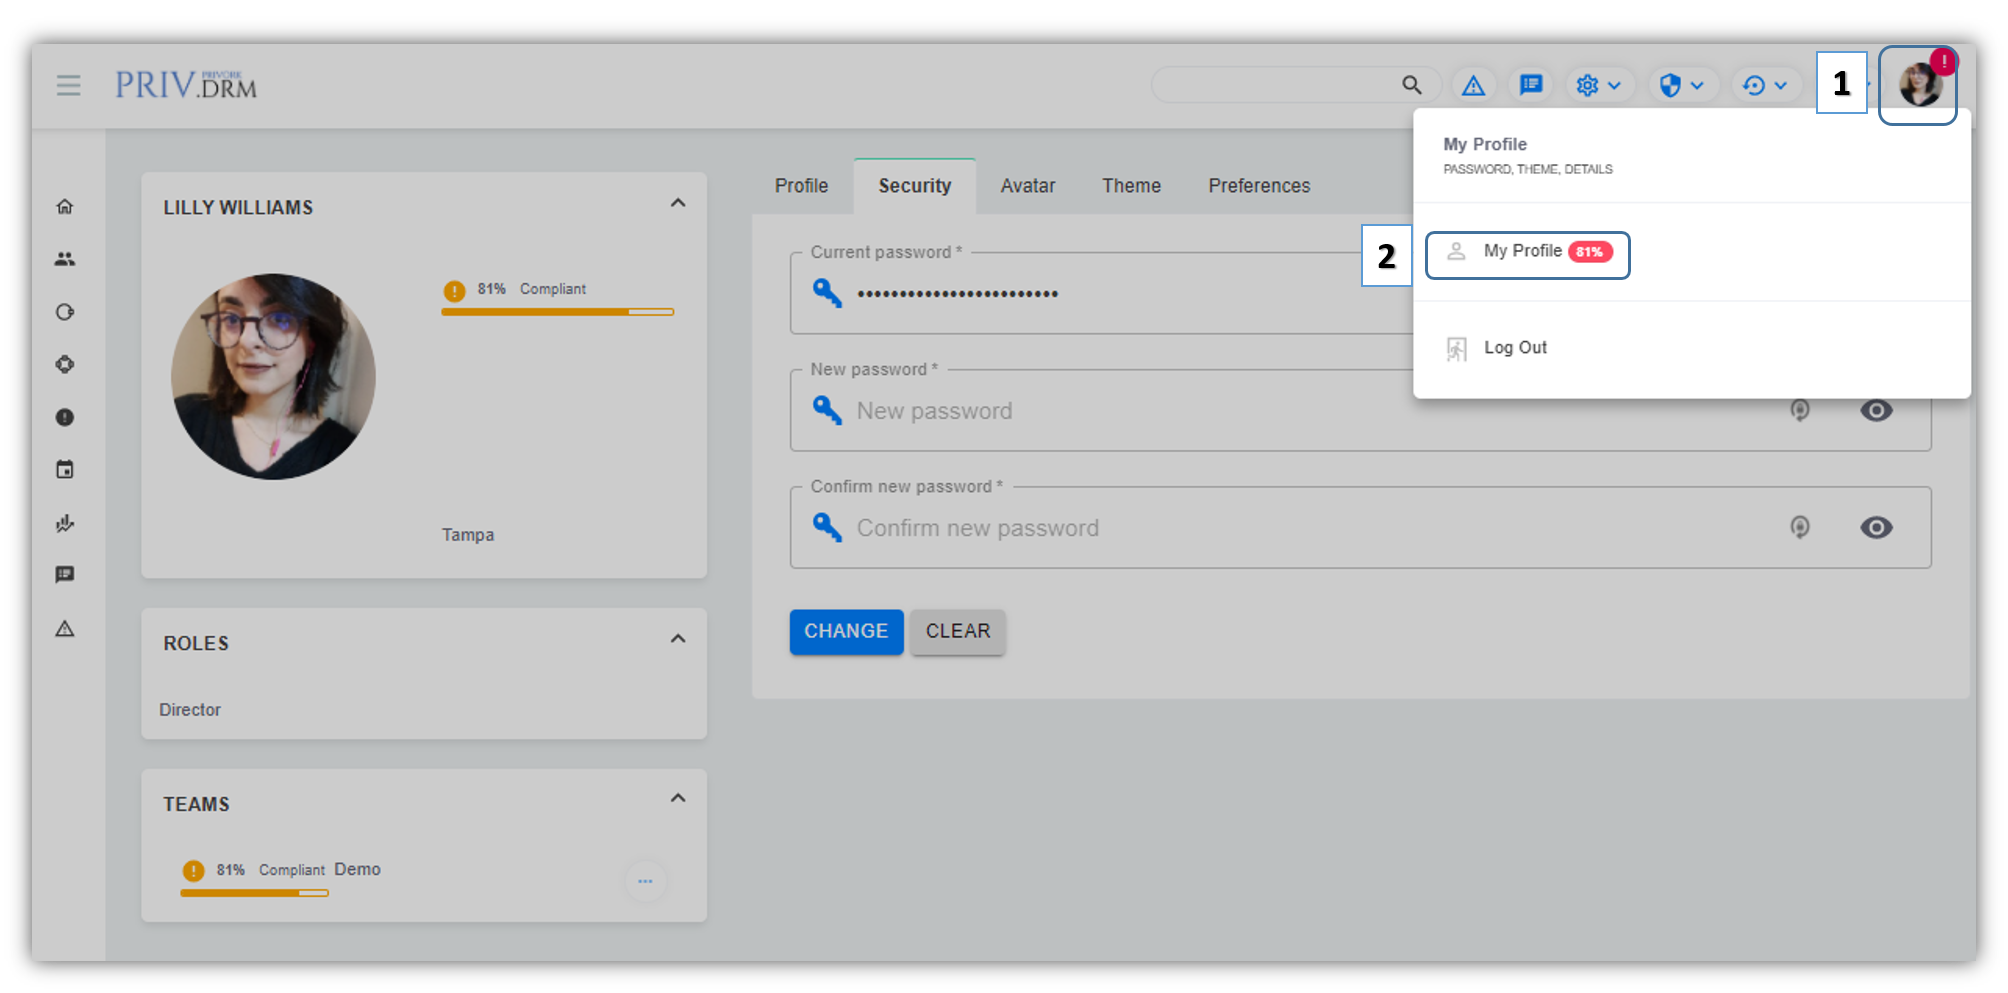This screenshot has height=993, width=2008.
Task: Click the 81% compliance progress bar
Action: click(557, 312)
